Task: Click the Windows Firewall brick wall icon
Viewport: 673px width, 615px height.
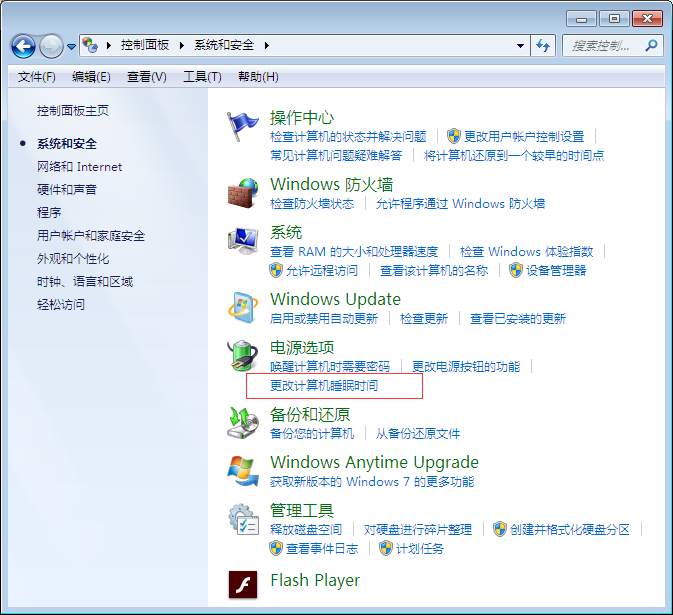Action: tap(243, 193)
